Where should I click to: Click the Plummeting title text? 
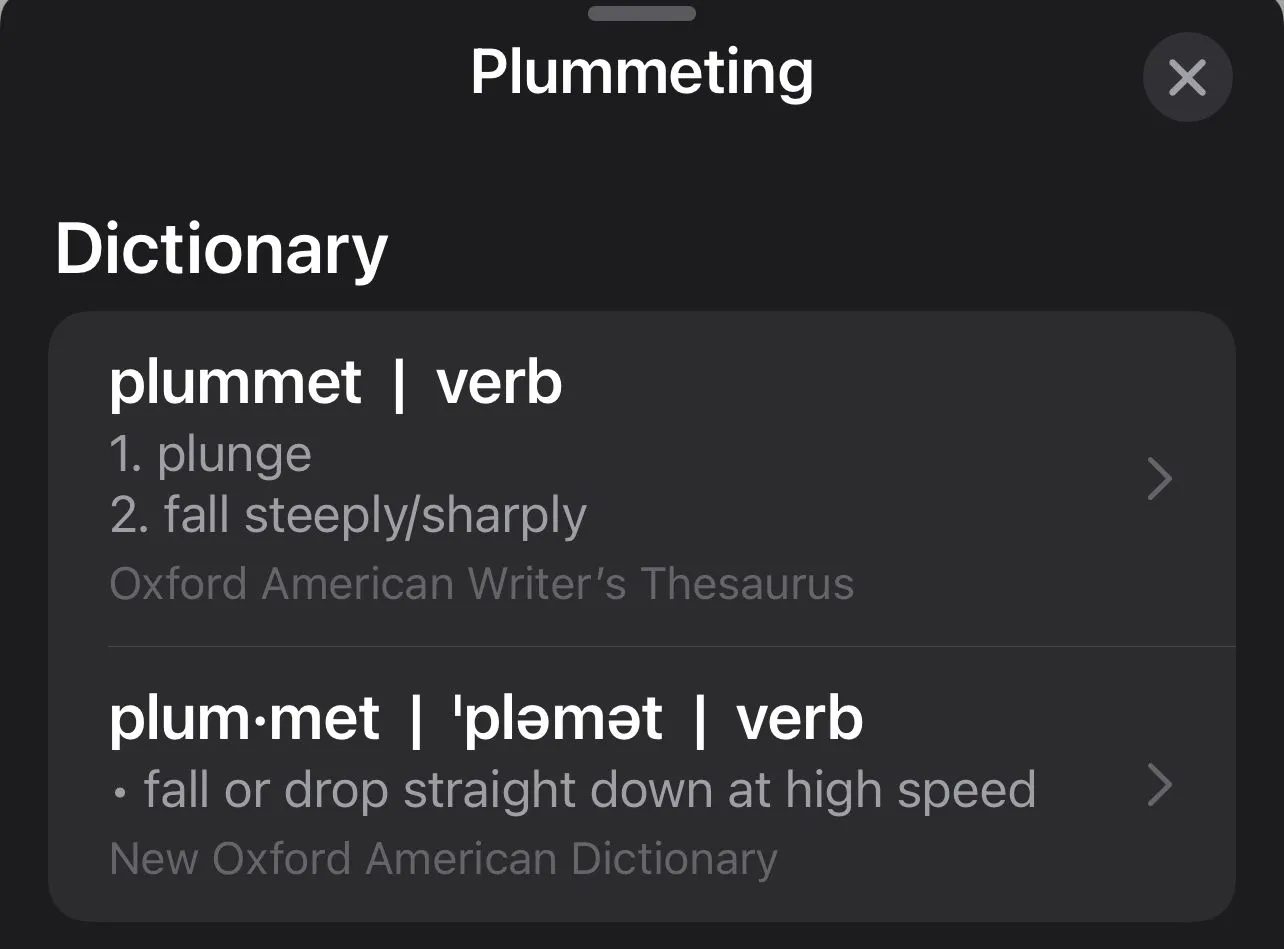(641, 72)
